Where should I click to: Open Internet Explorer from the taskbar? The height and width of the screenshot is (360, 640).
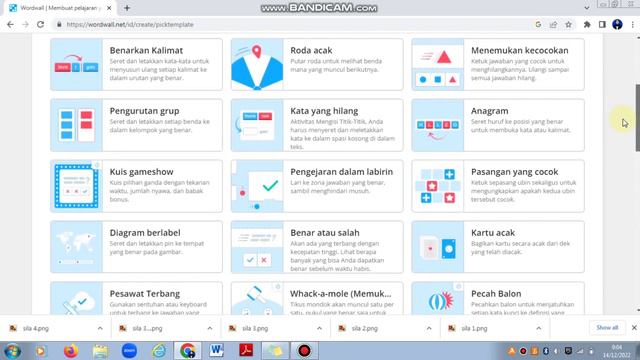click(159, 351)
